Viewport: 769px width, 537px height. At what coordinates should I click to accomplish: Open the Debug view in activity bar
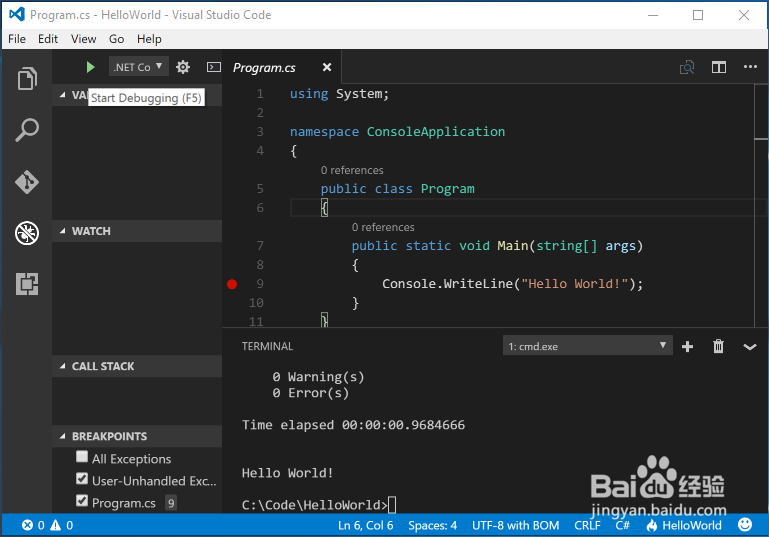click(27, 233)
